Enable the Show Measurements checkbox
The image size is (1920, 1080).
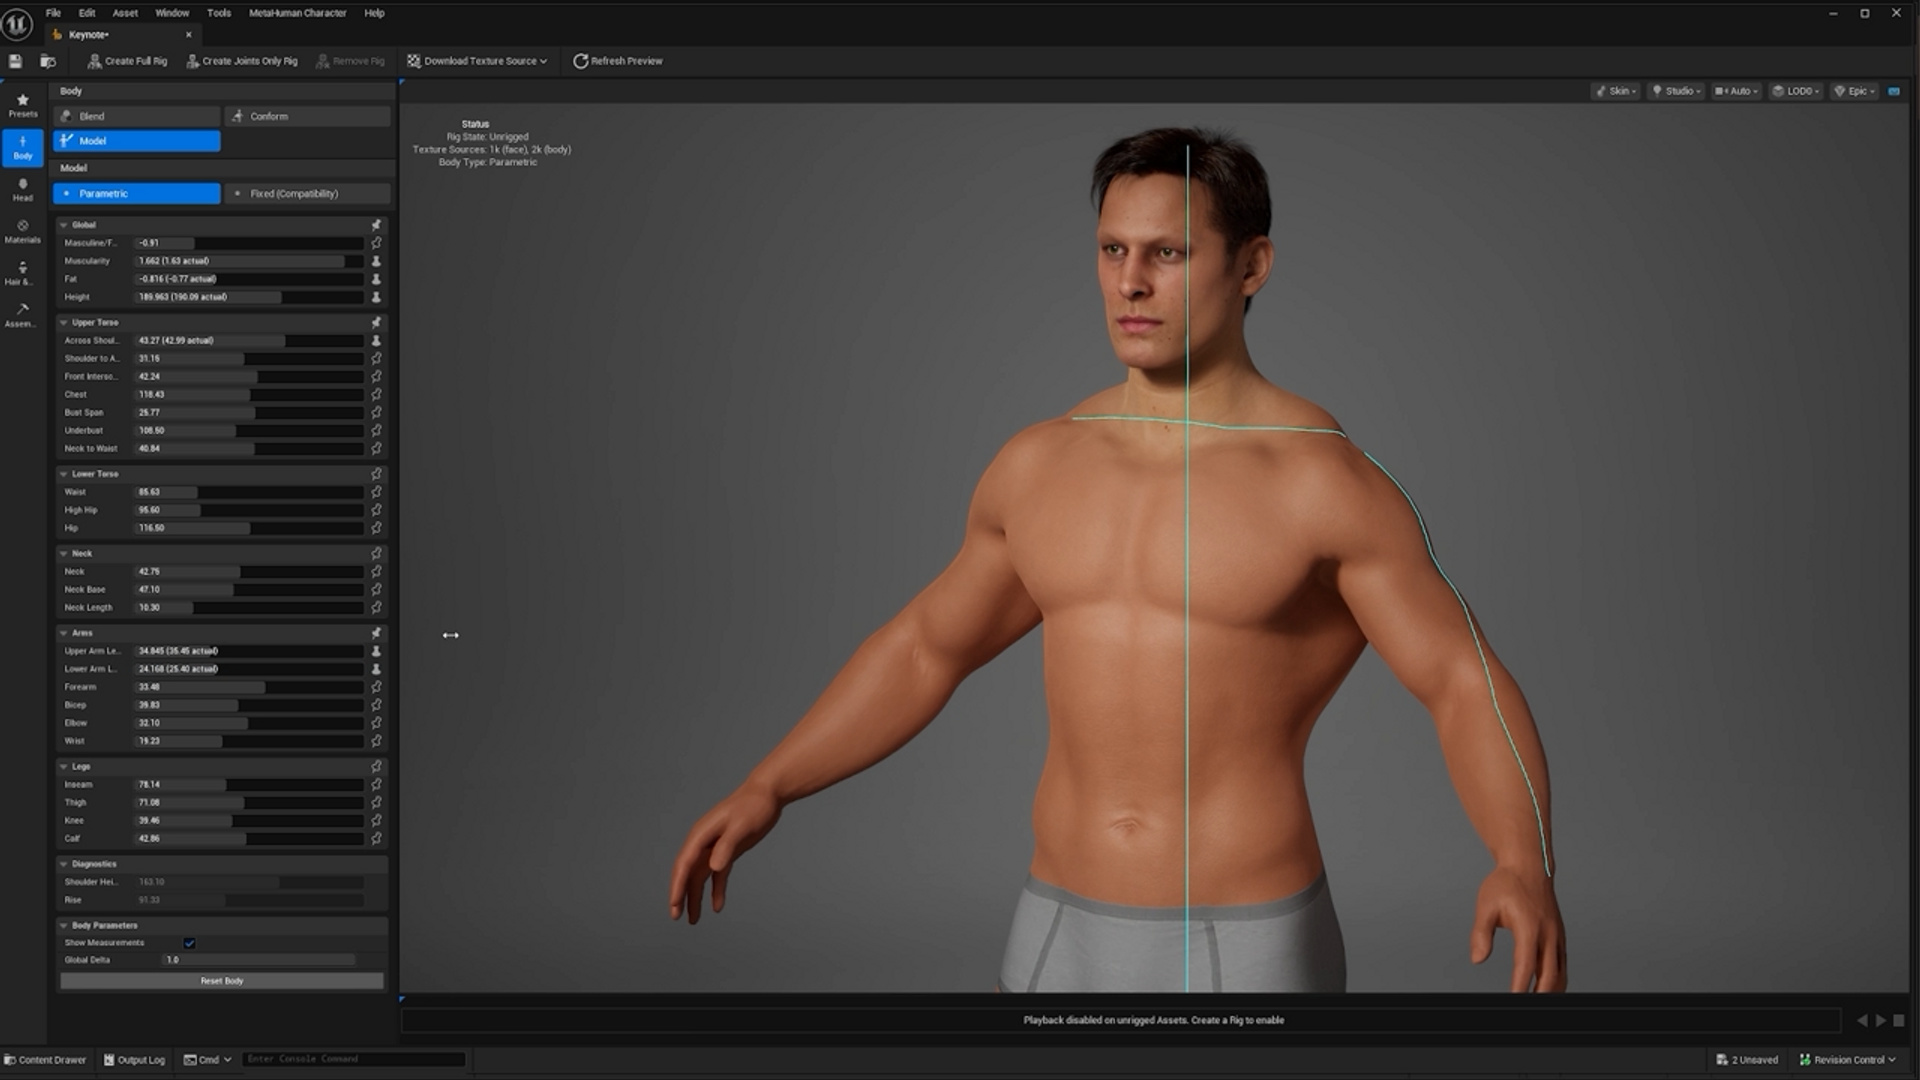pyautogui.click(x=189, y=942)
